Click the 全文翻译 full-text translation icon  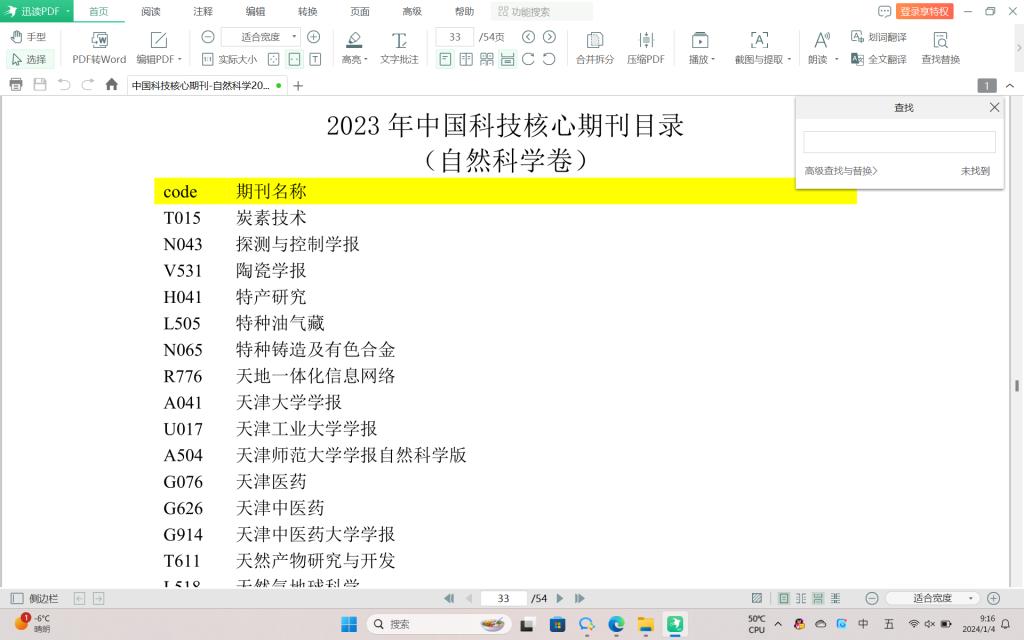857,59
